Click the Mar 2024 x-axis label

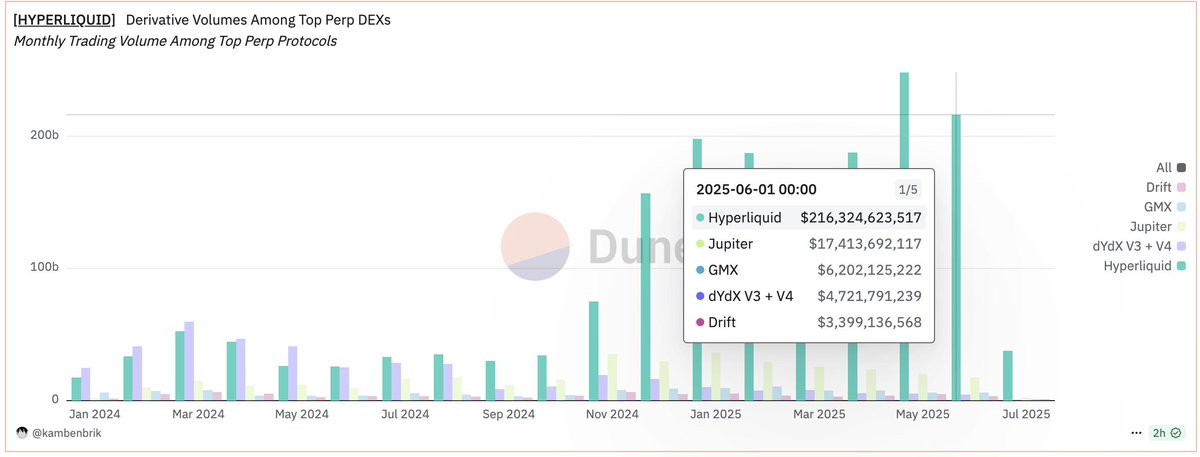click(x=197, y=413)
